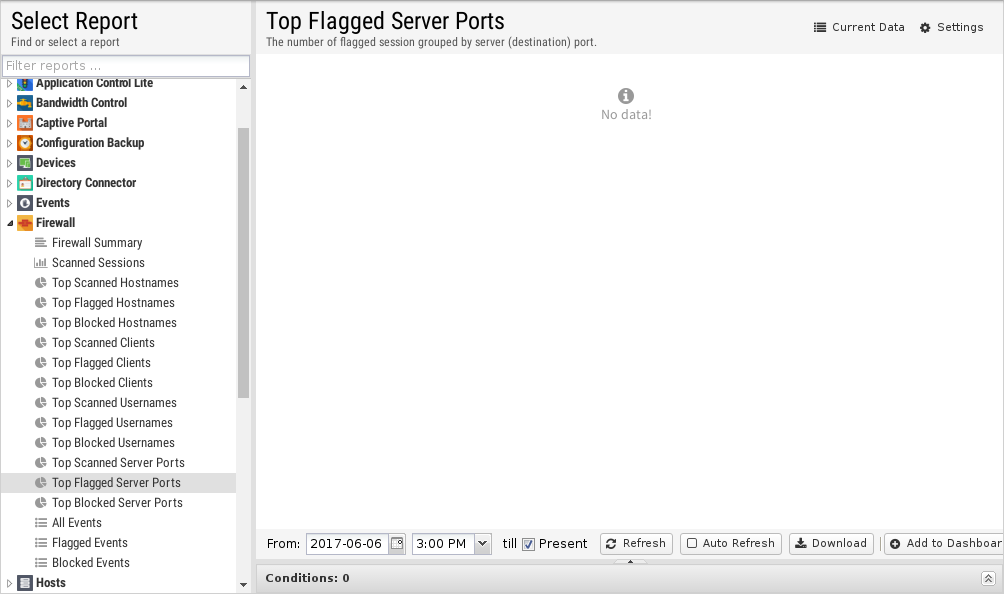
Task: Click the Filter reports search field
Action: (126, 66)
